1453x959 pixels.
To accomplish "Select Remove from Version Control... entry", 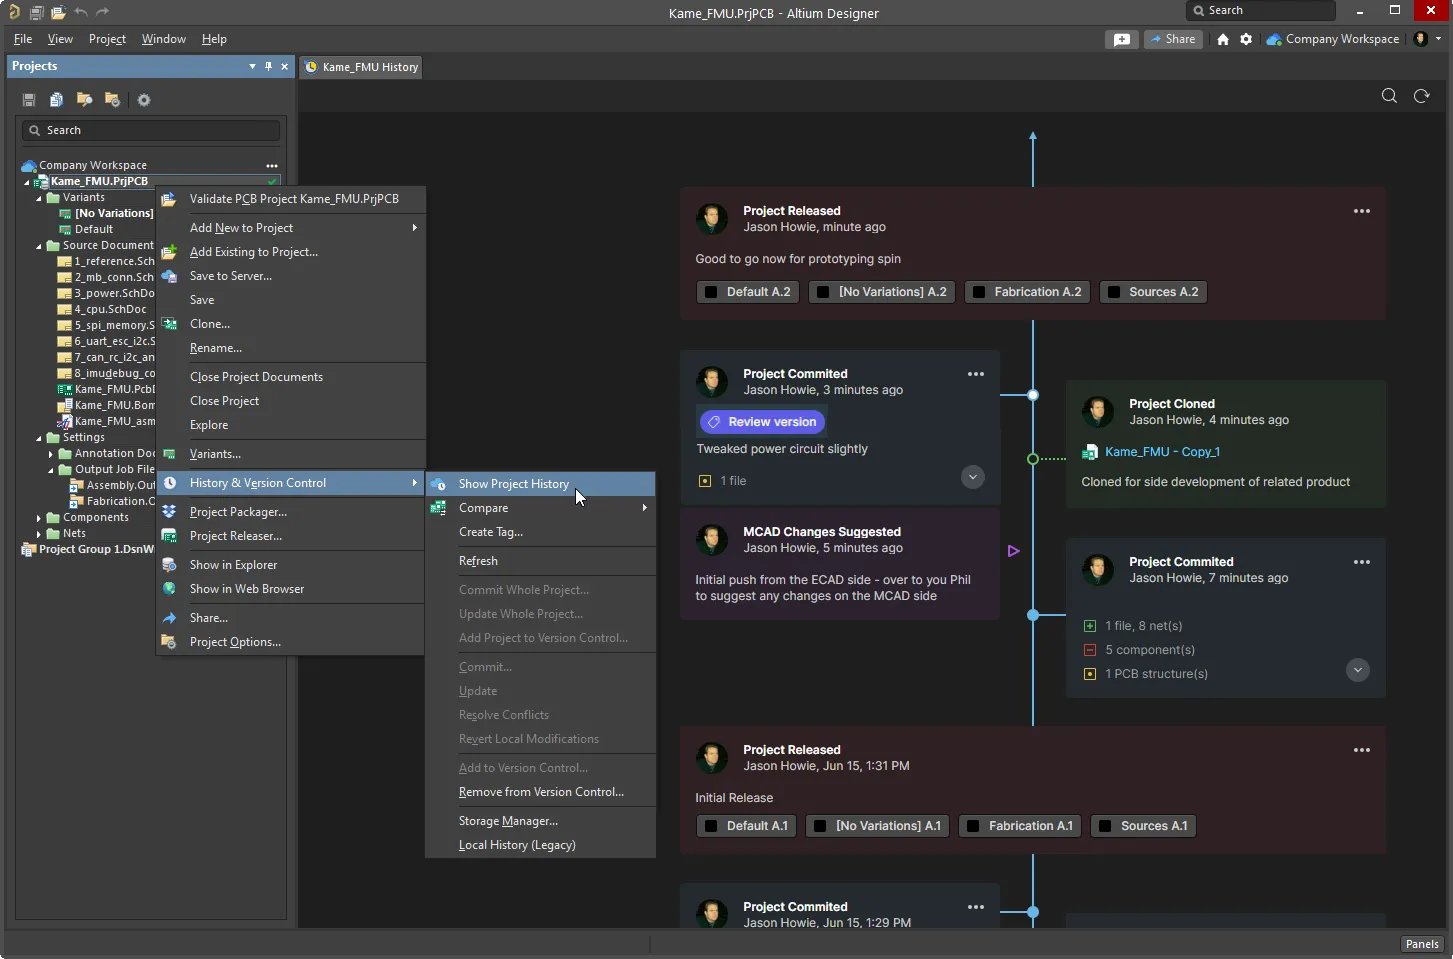I will 540,792.
